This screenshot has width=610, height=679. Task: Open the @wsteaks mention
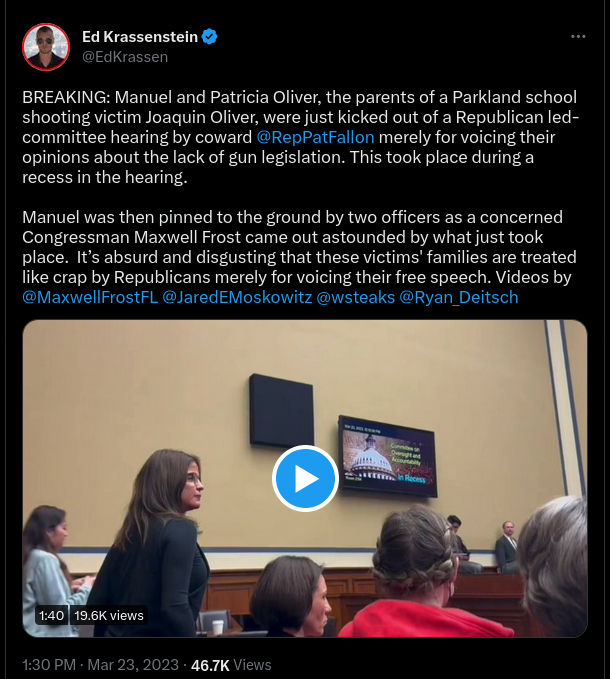(355, 297)
